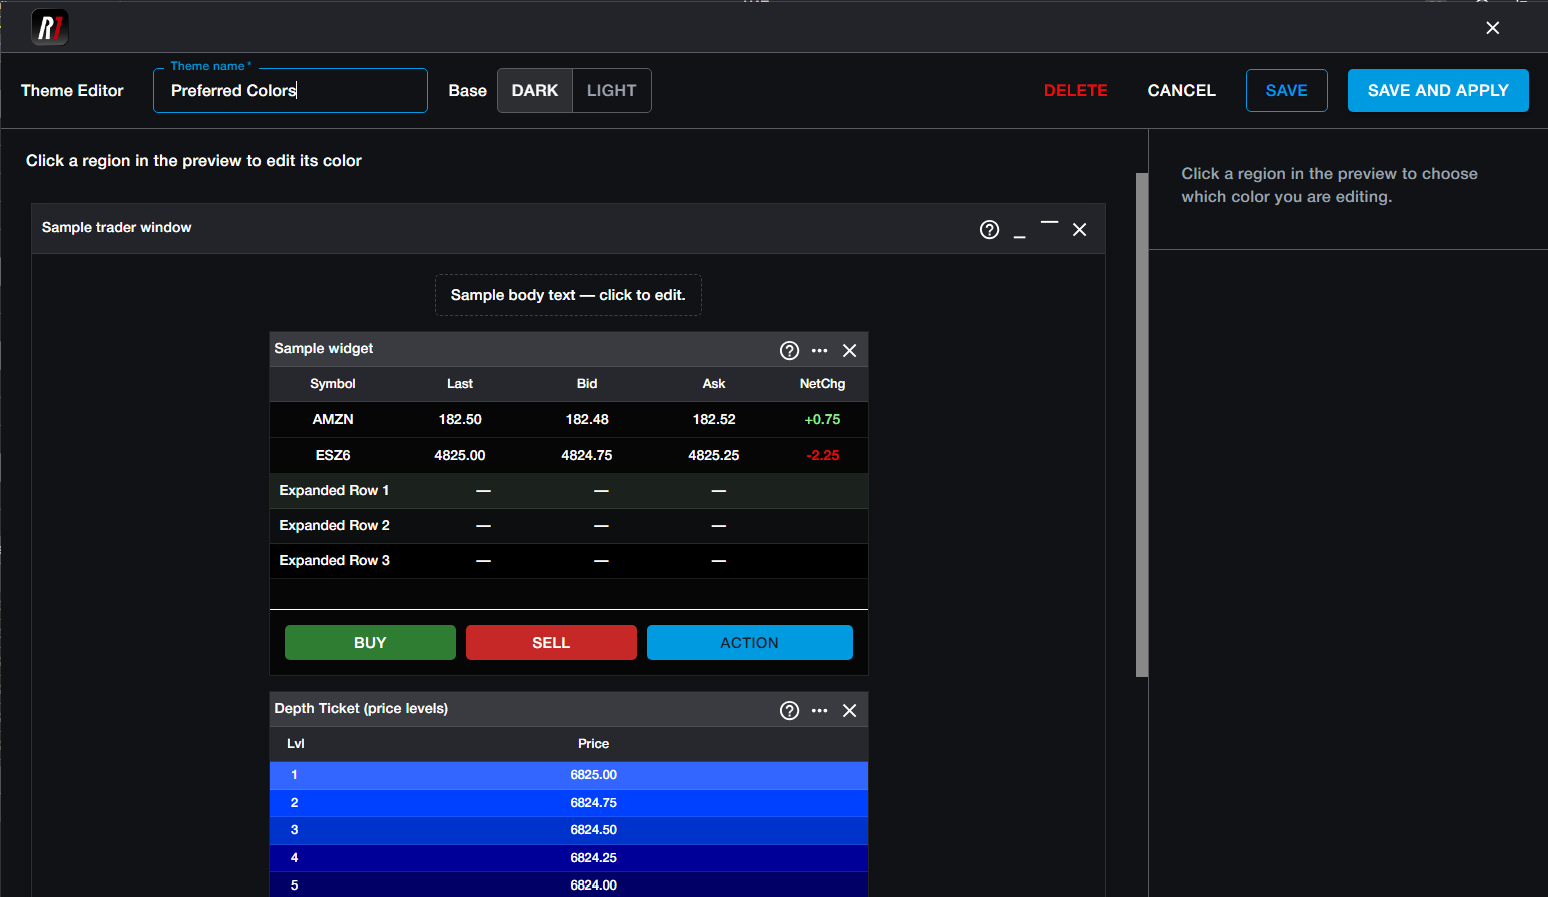Click the preview pane vertical scrollbar
The image size is (1548, 897).
[1142, 425]
